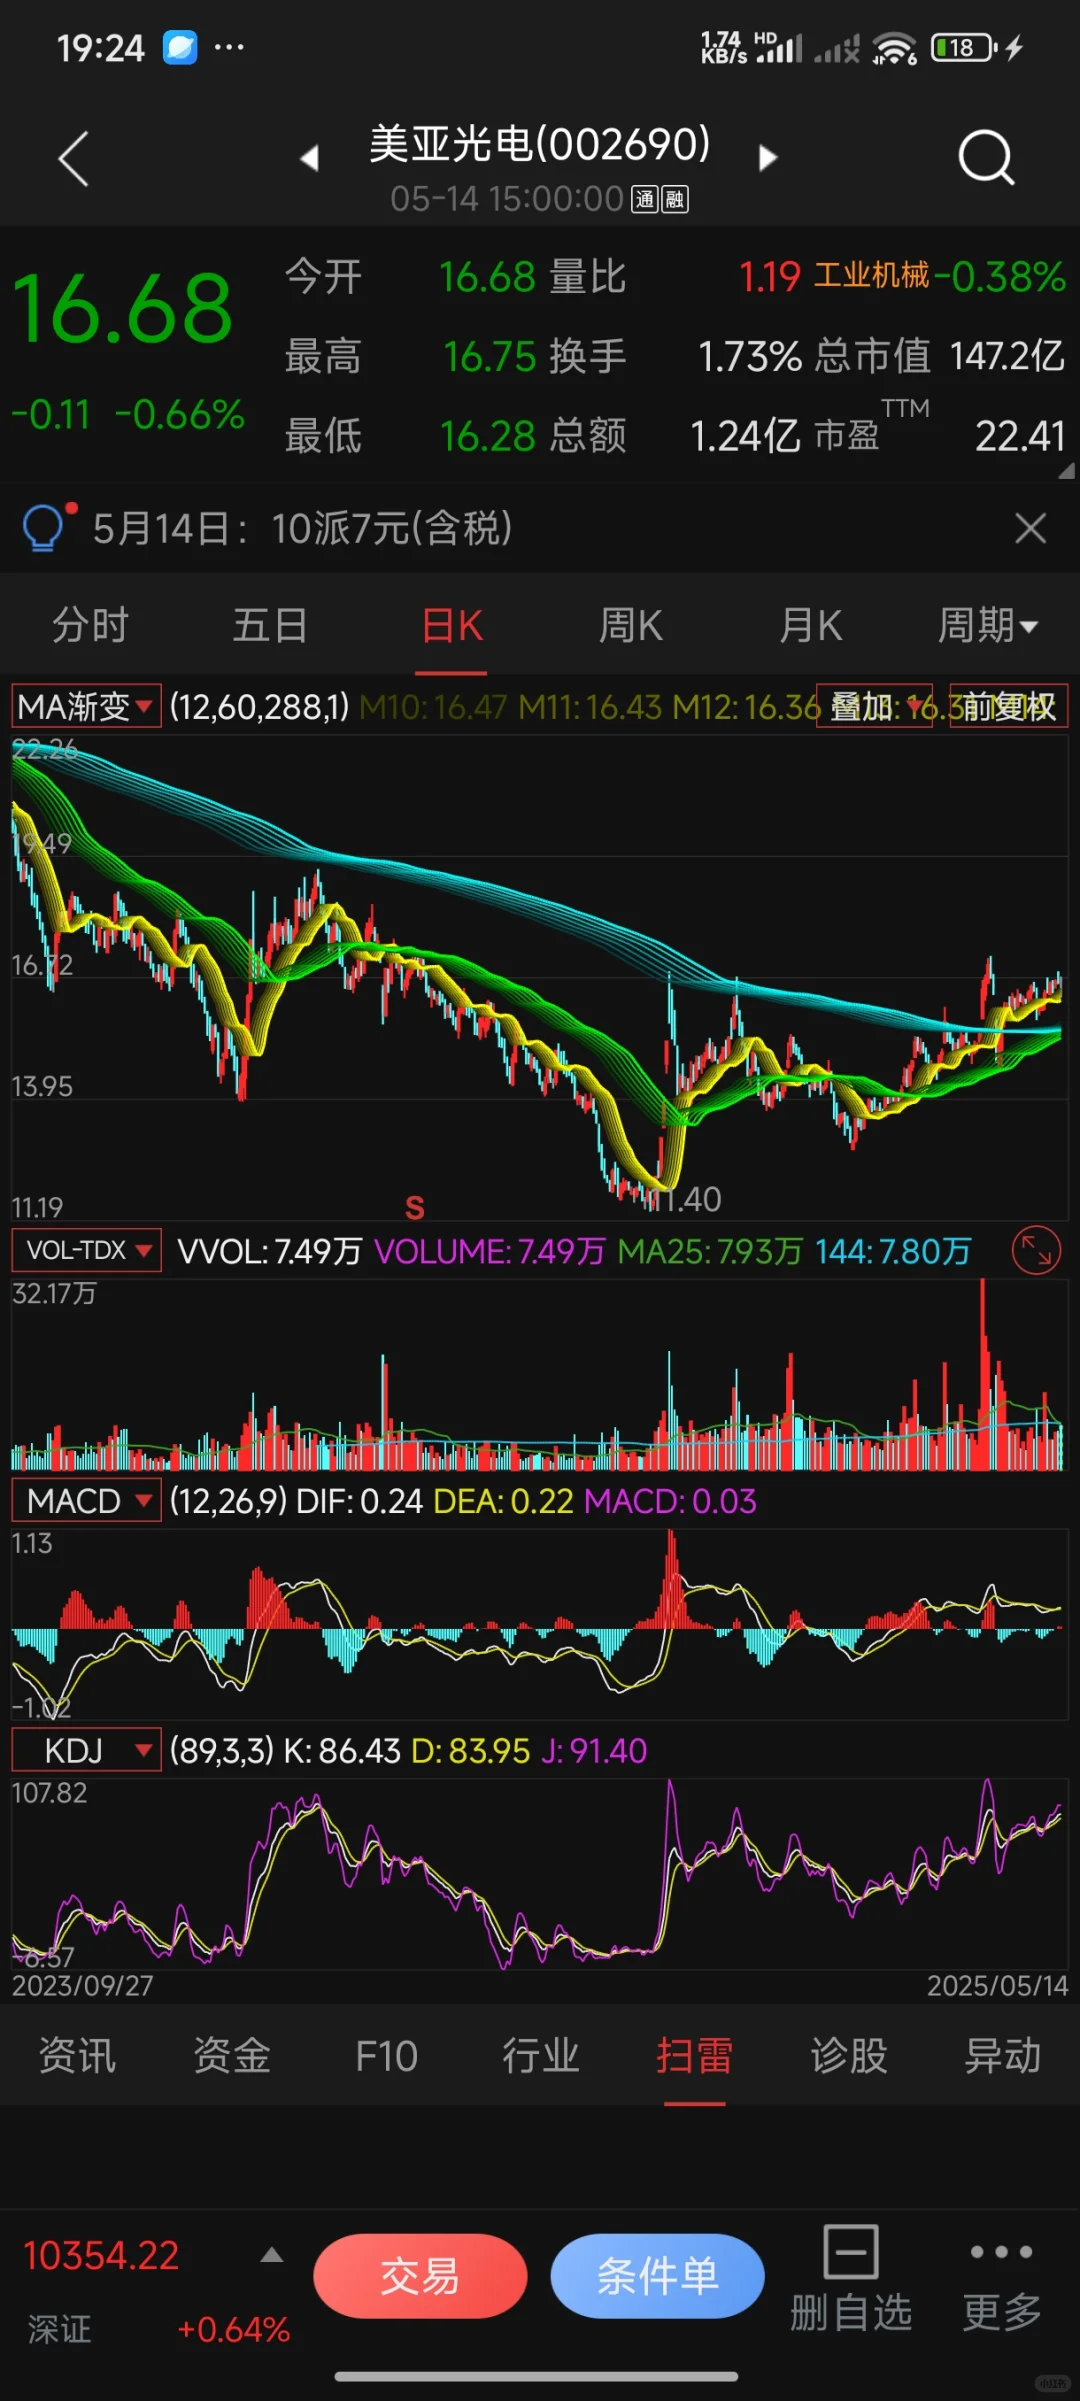Image resolution: width=1080 pixels, height=2401 pixels.
Task: Tap the start date 2023/09/27
Action: click(83, 1986)
